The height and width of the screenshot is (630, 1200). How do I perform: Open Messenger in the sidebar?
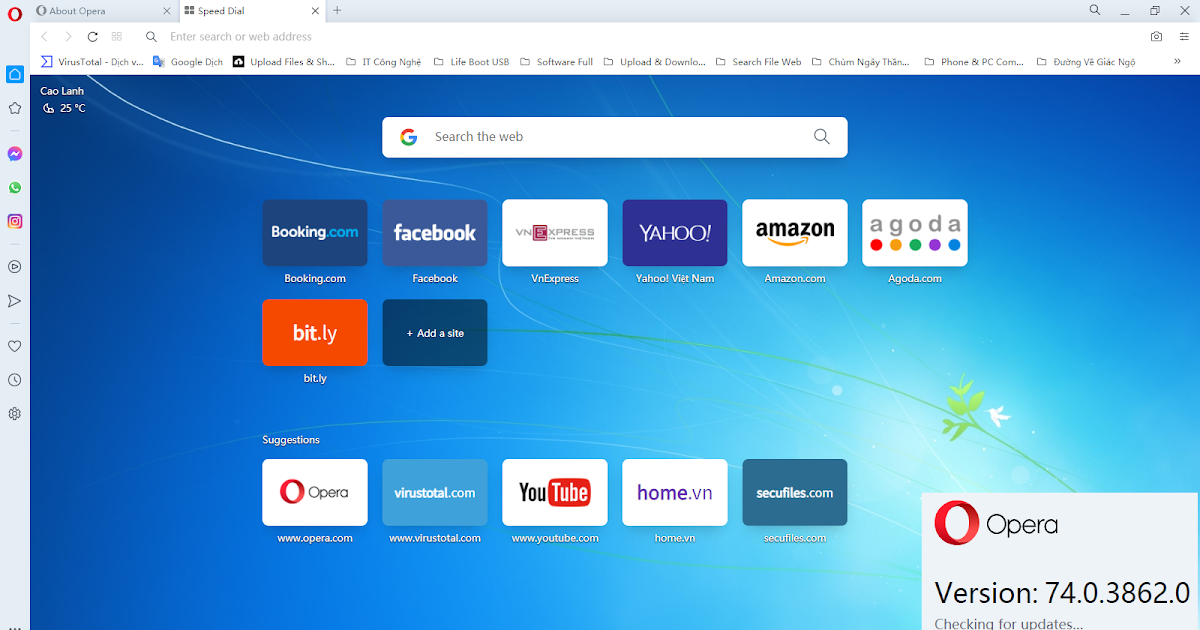[15, 154]
